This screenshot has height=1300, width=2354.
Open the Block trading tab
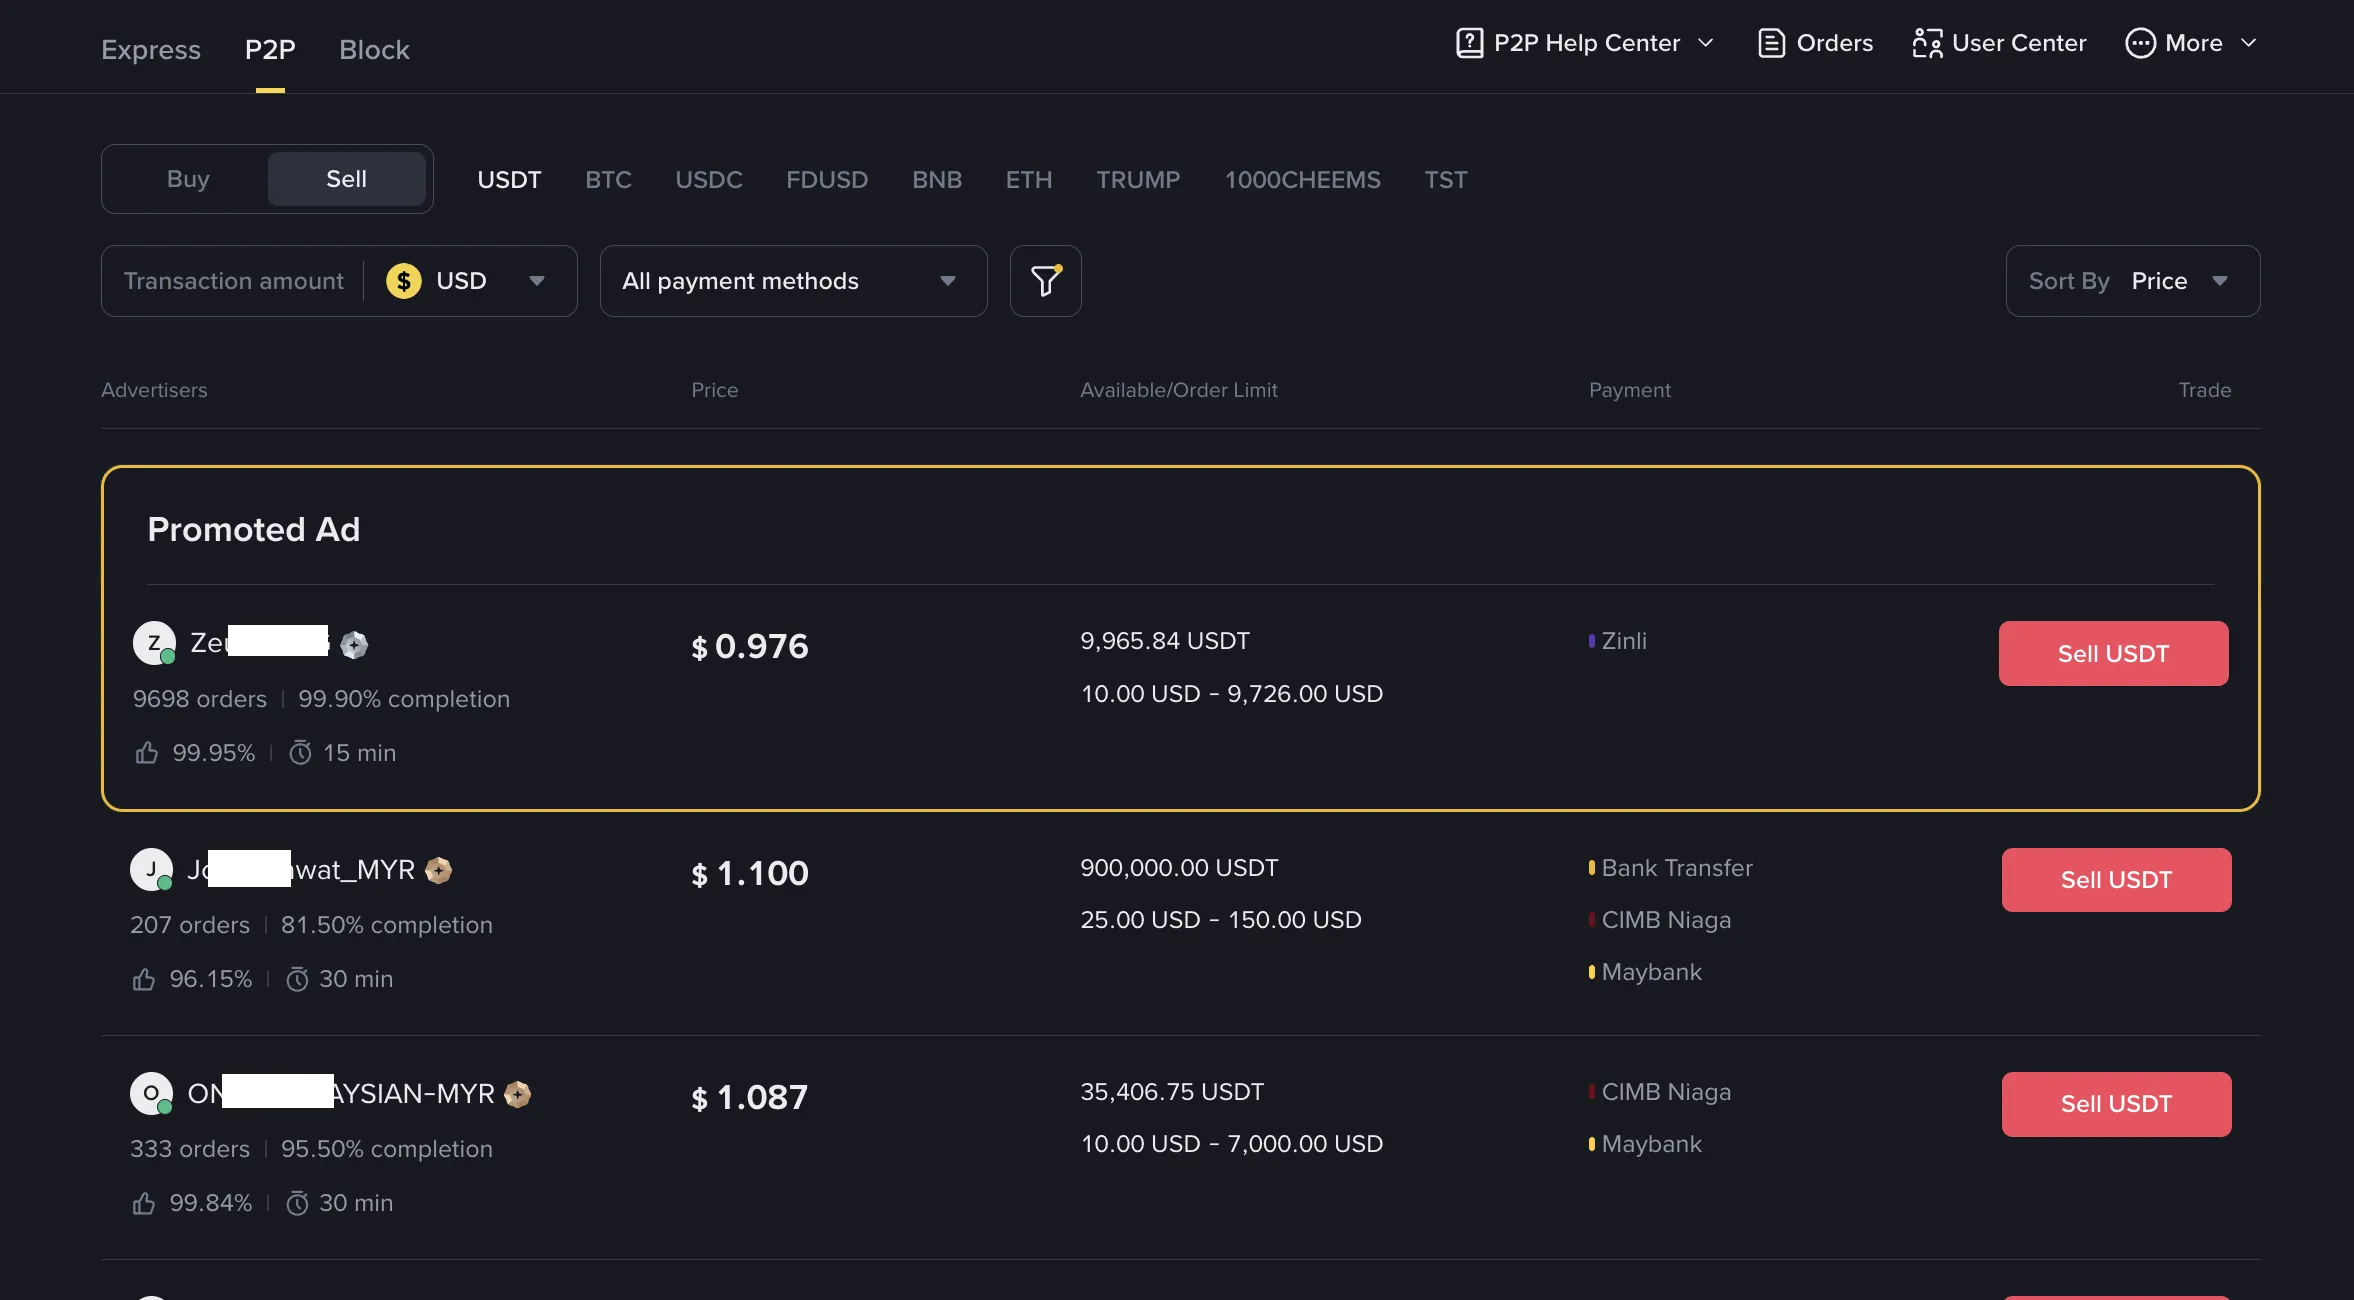point(374,49)
